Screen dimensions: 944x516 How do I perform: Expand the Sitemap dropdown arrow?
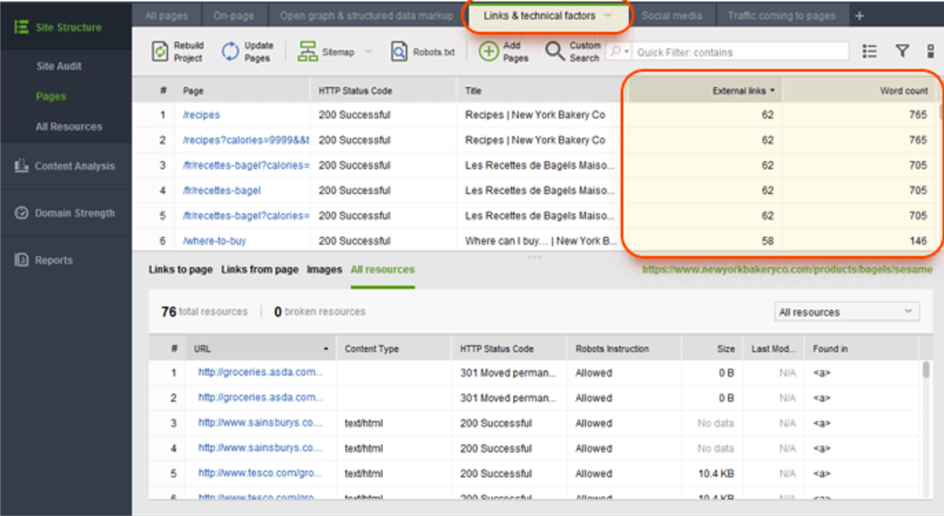coord(368,52)
